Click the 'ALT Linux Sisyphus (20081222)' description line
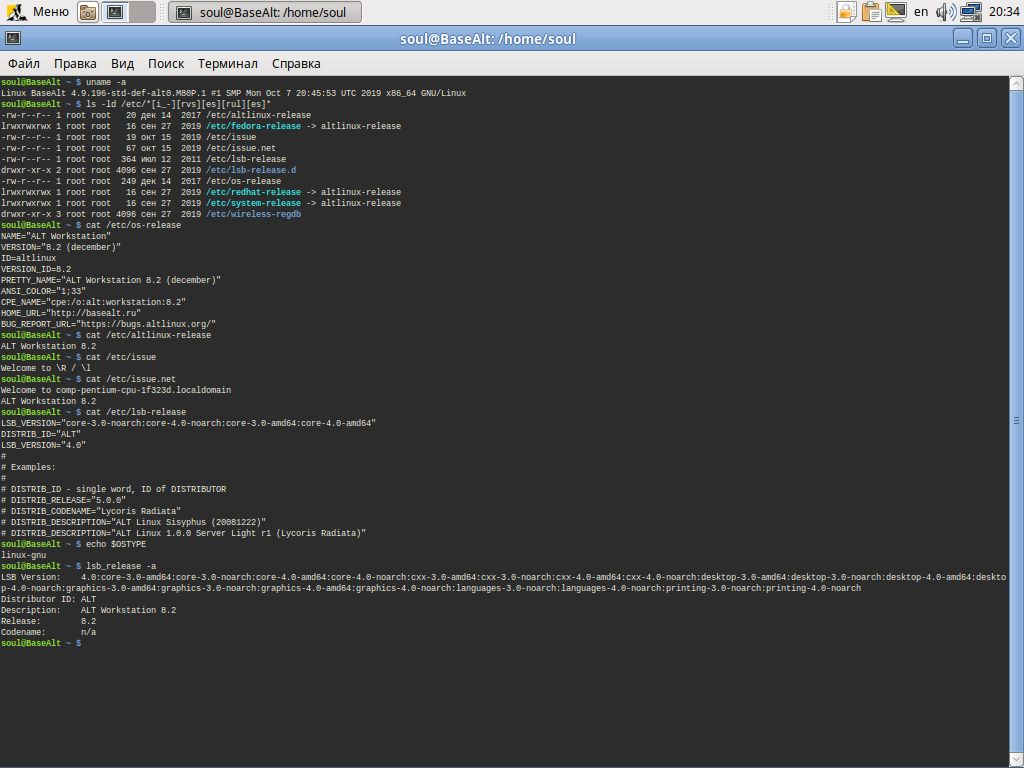Image resolution: width=1024 pixels, height=768 pixels. (x=133, y=522)
